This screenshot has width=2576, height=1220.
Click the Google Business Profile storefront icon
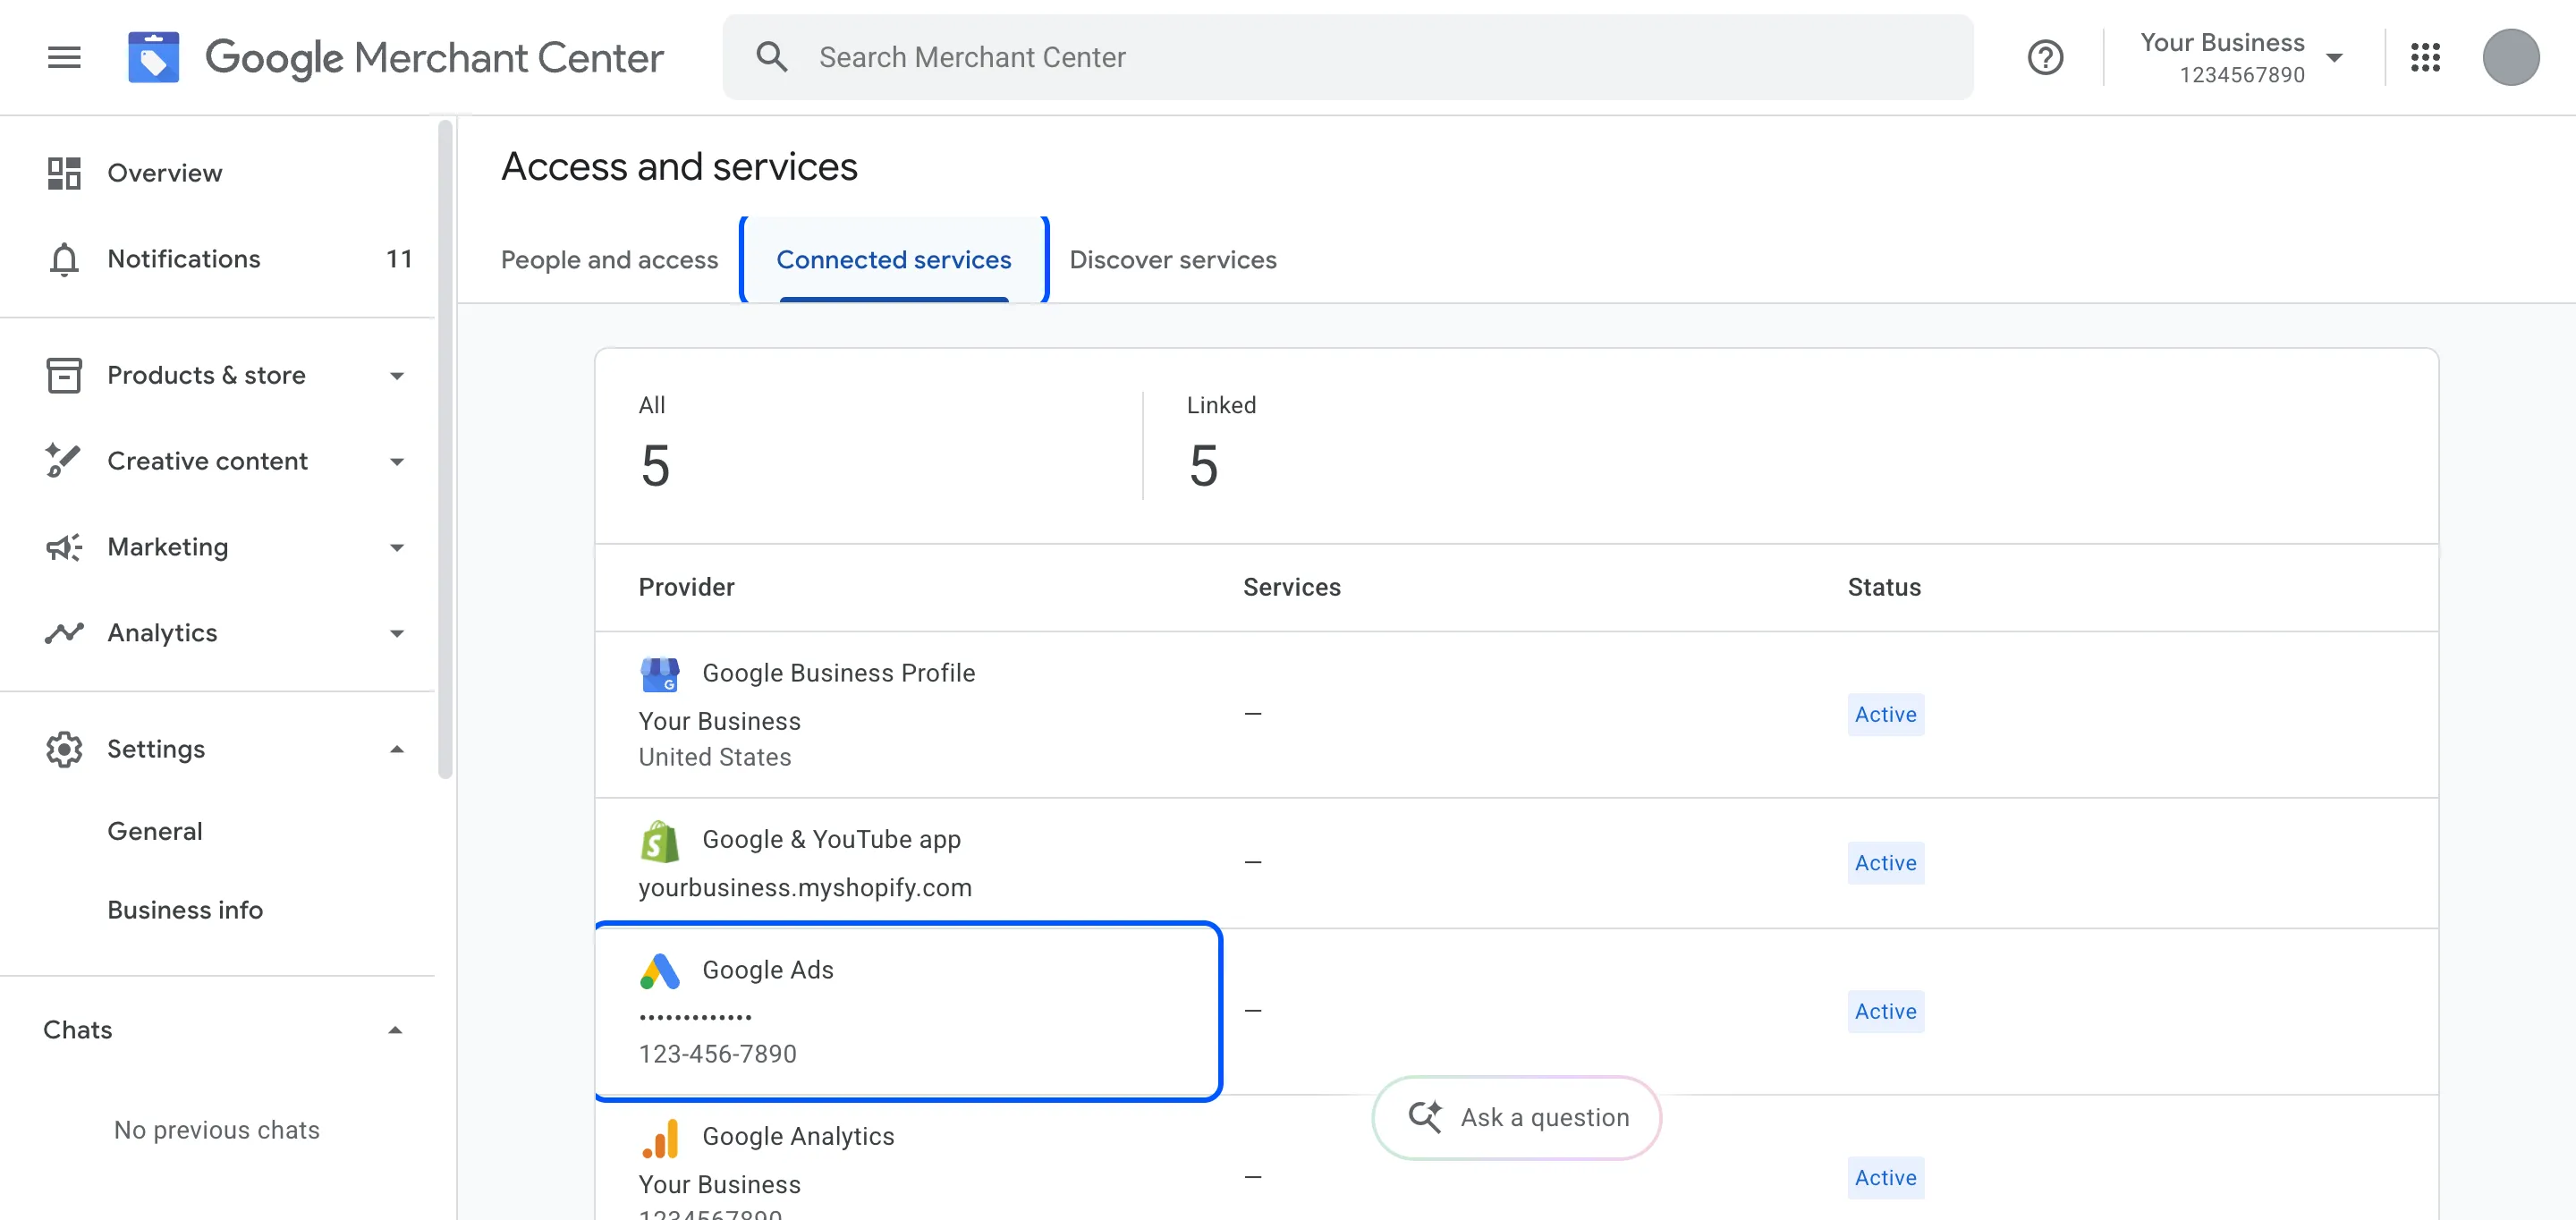(x=660, y=674)
